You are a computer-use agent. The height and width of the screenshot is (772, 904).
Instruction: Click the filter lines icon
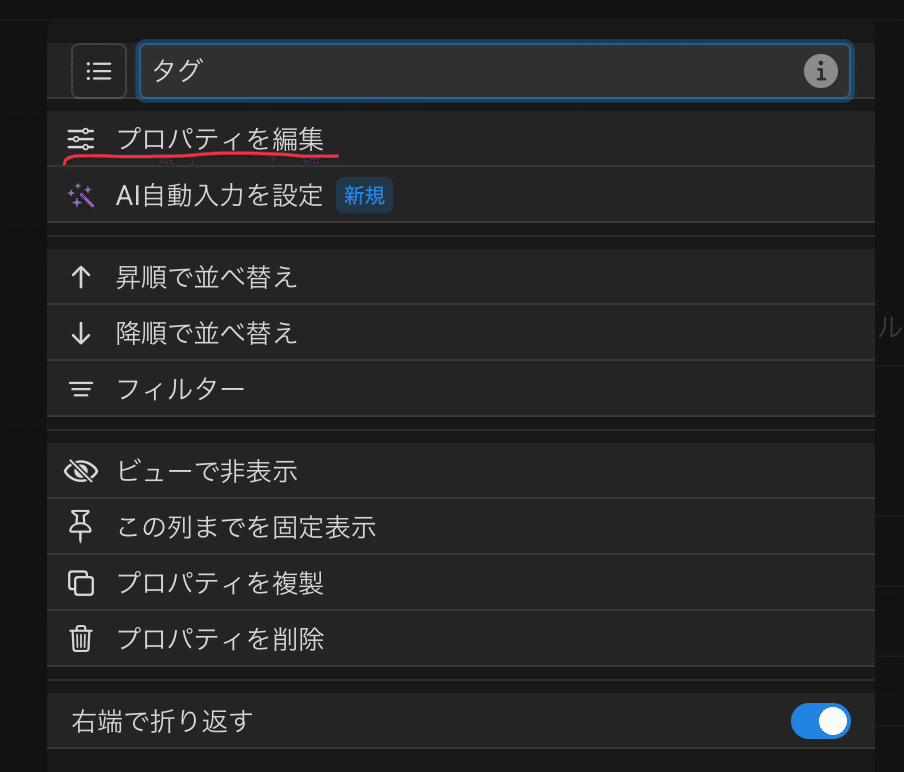pos(81,389)
